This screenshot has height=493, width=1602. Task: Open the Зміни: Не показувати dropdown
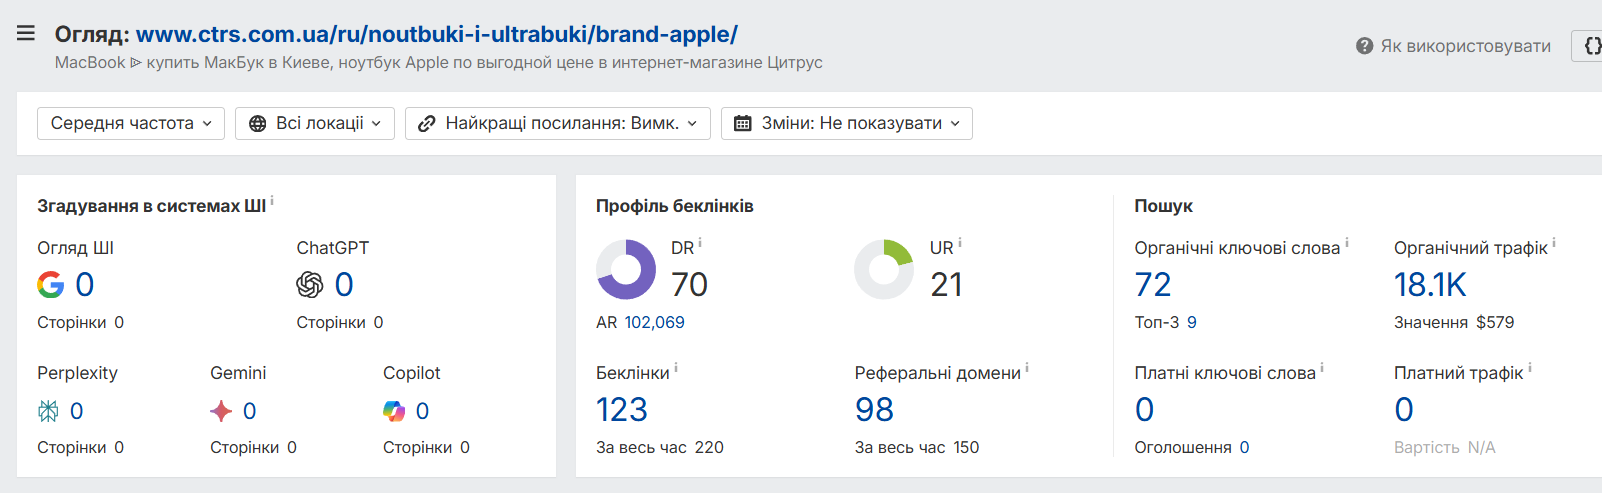[847, 123]
